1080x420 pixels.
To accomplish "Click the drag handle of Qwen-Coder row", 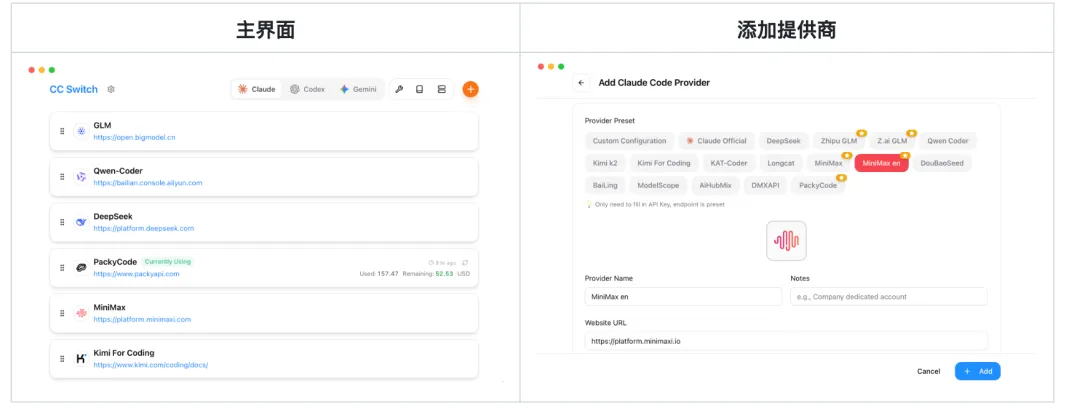I will click(x=62, y=177).
